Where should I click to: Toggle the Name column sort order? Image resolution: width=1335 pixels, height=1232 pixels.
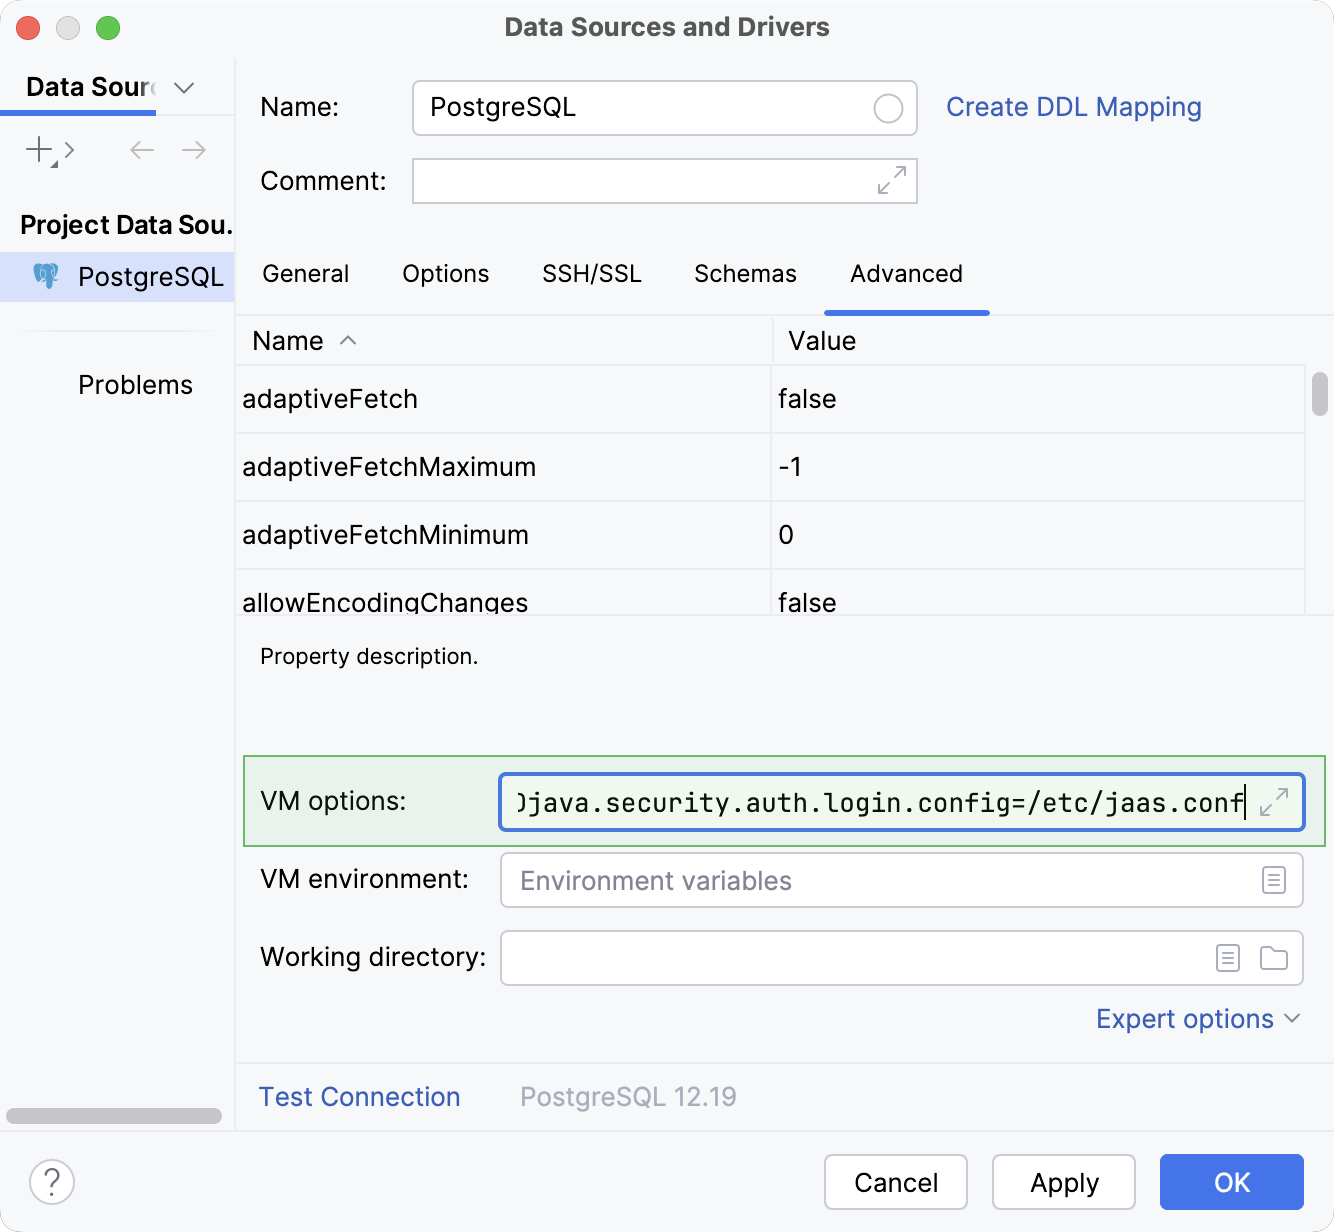tap(348, 341)
